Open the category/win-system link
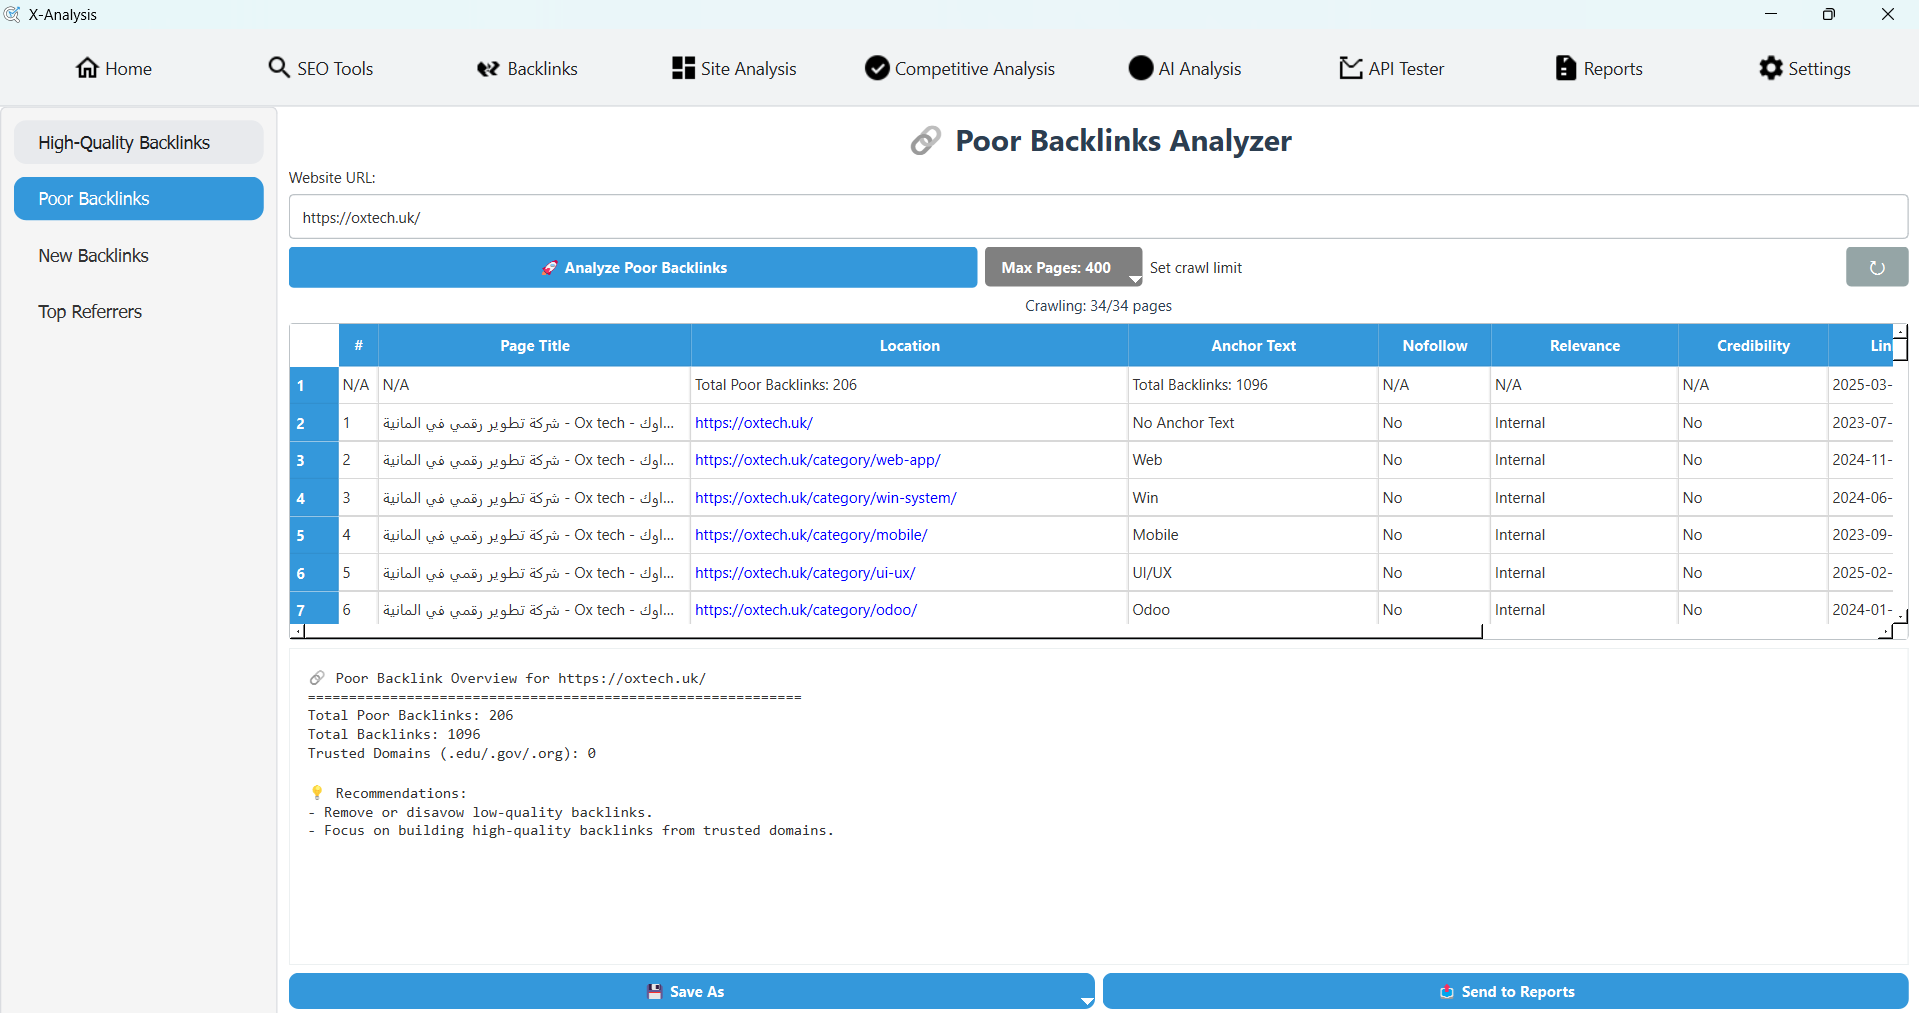This screenshot has height=1013, width=1919. pos(826,498)
